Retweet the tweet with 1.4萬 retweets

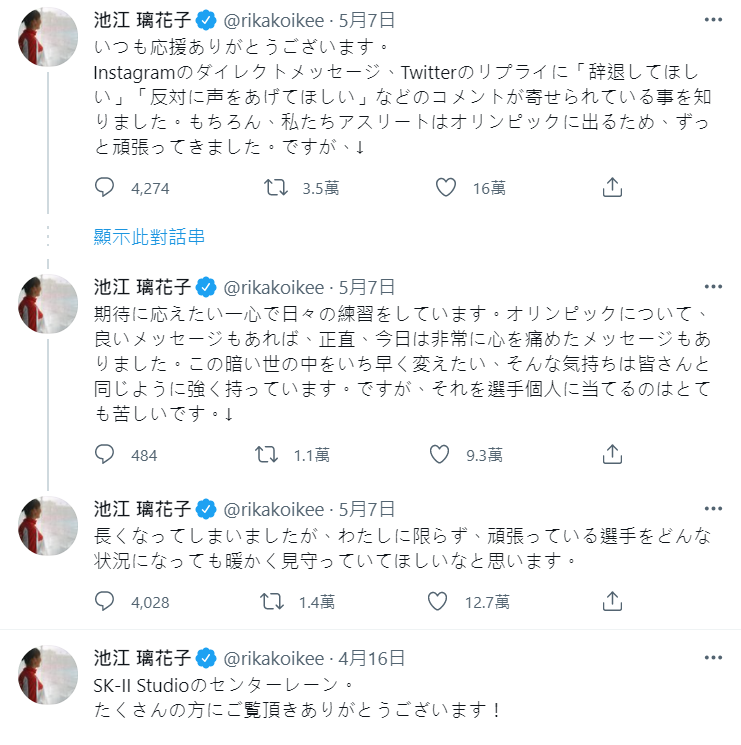pos(272,602)
